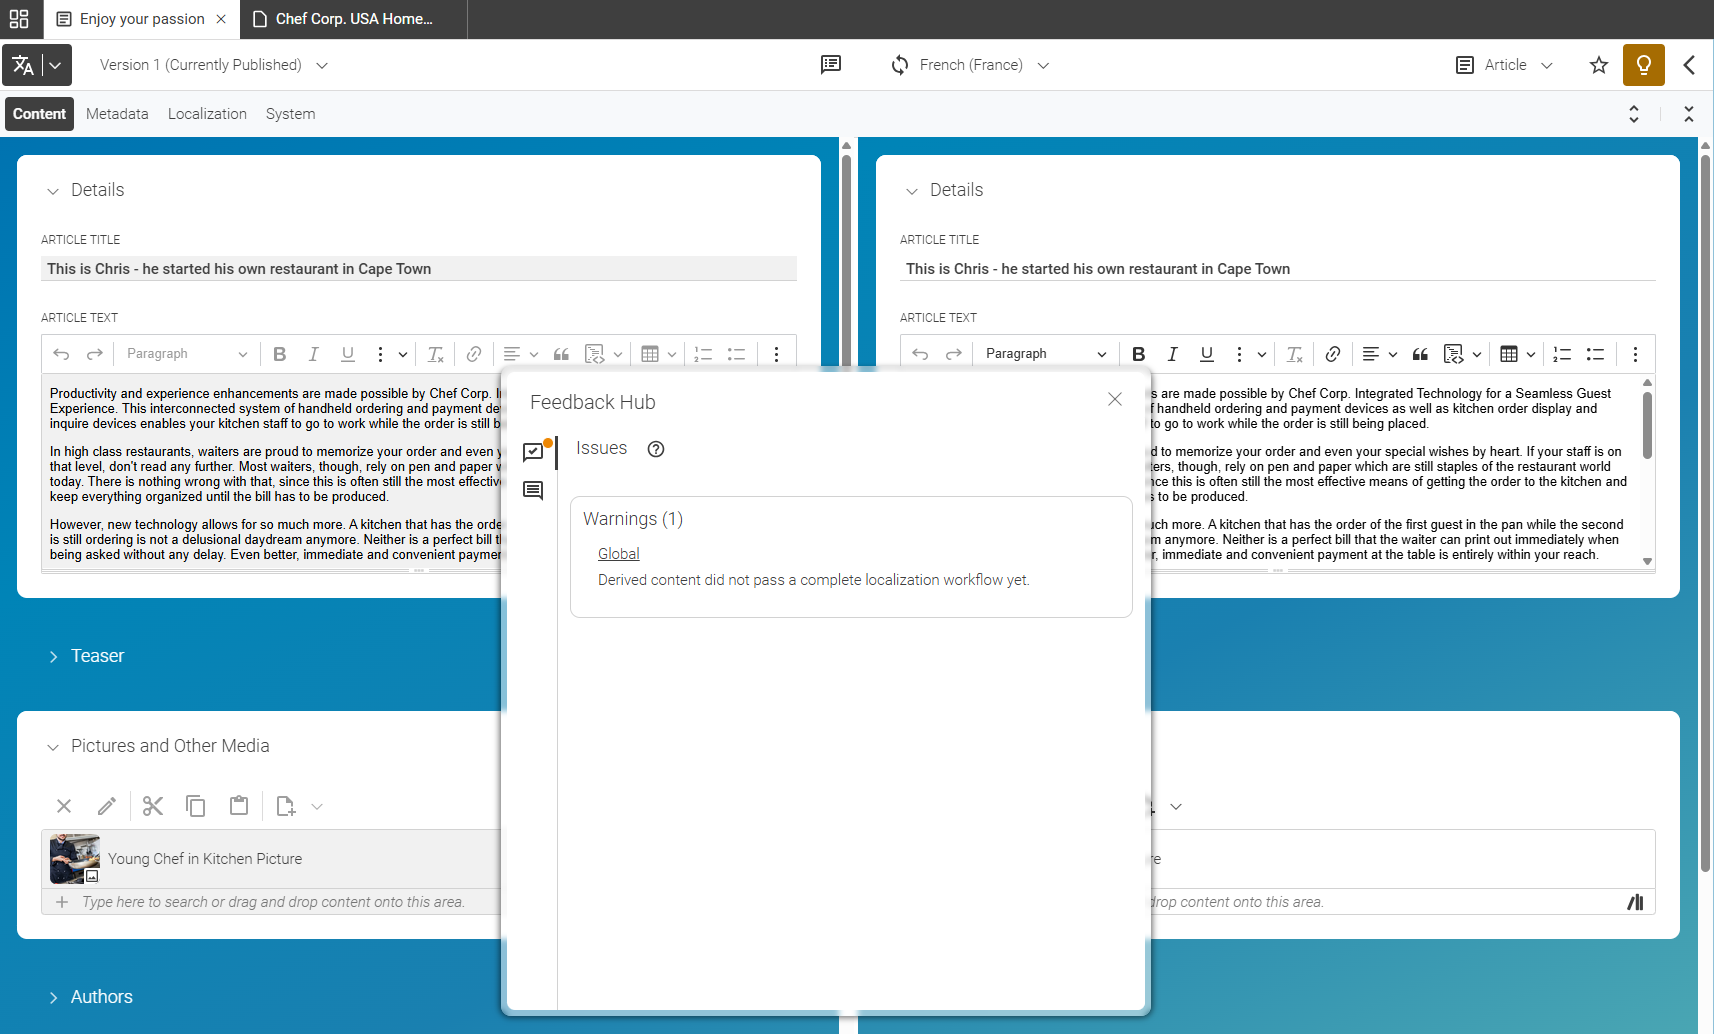
Task: Click the insert link icon in right editor
Action: click(x=1333, y=354)
